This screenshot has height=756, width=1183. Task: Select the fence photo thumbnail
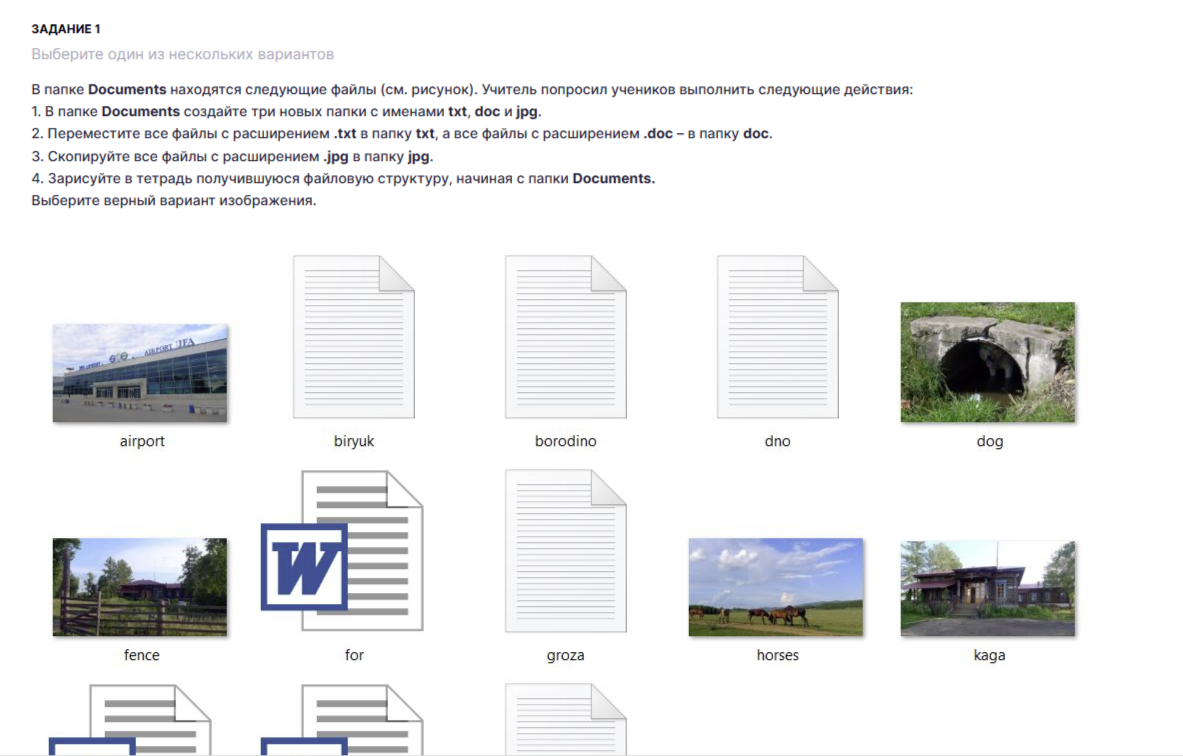pos(140,587)
